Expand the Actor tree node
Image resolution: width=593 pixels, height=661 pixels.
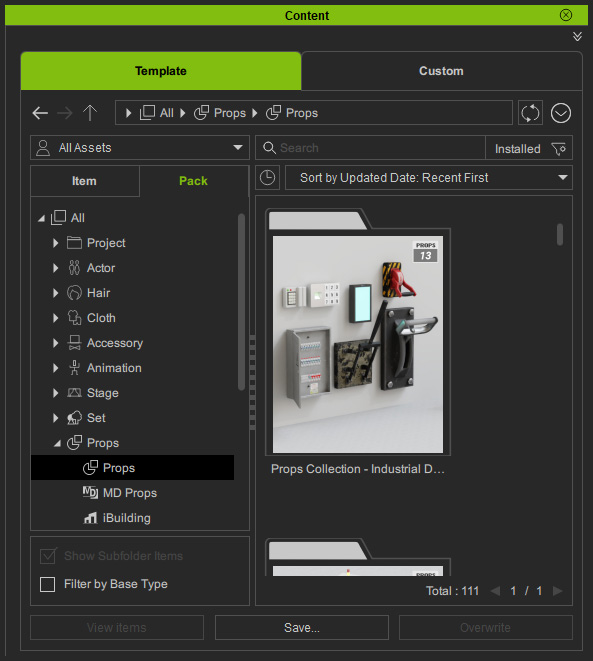pos(55,268)
